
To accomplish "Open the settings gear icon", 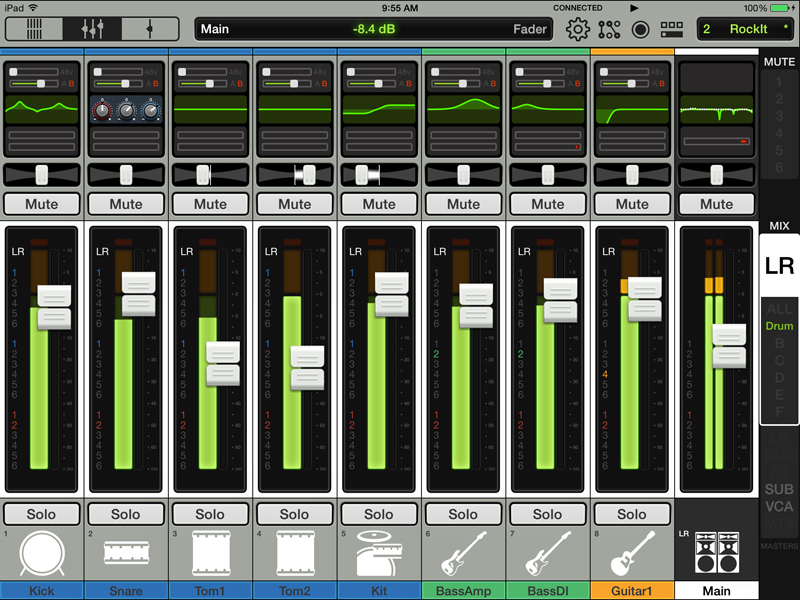I will (577, 30).
